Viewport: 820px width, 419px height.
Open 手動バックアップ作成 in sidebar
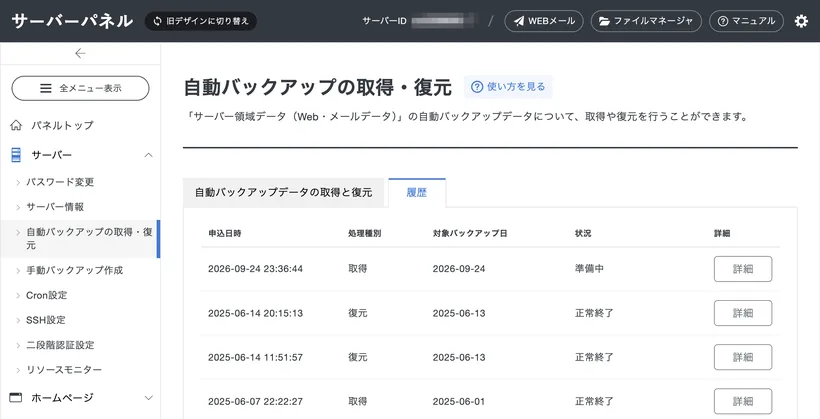tap(75, 270)
